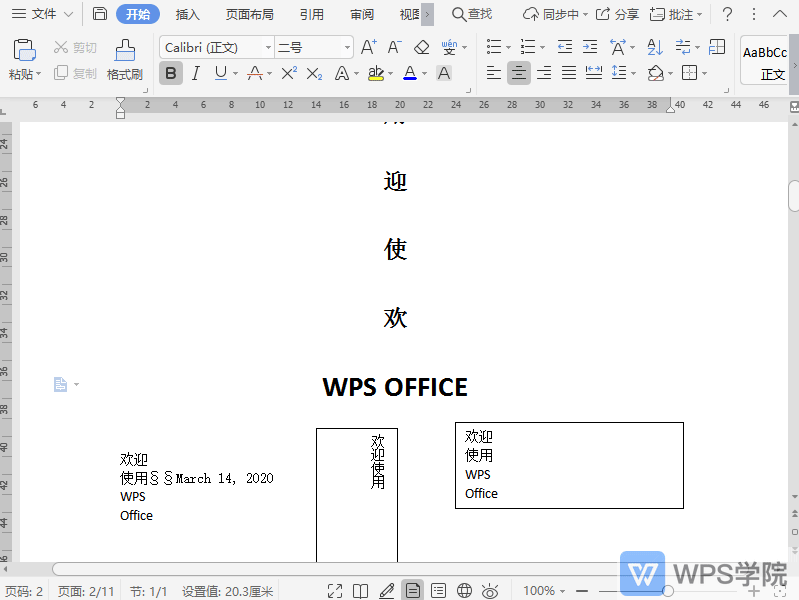Click the 同步中 sync status button
799x600 pixels.
[x=555, y=14]
